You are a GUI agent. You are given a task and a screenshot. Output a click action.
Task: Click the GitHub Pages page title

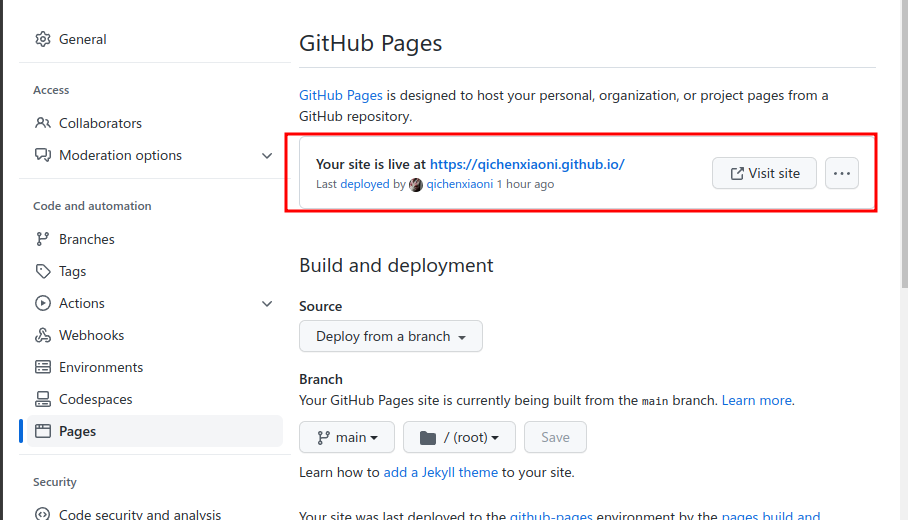(x=371, y=43)
